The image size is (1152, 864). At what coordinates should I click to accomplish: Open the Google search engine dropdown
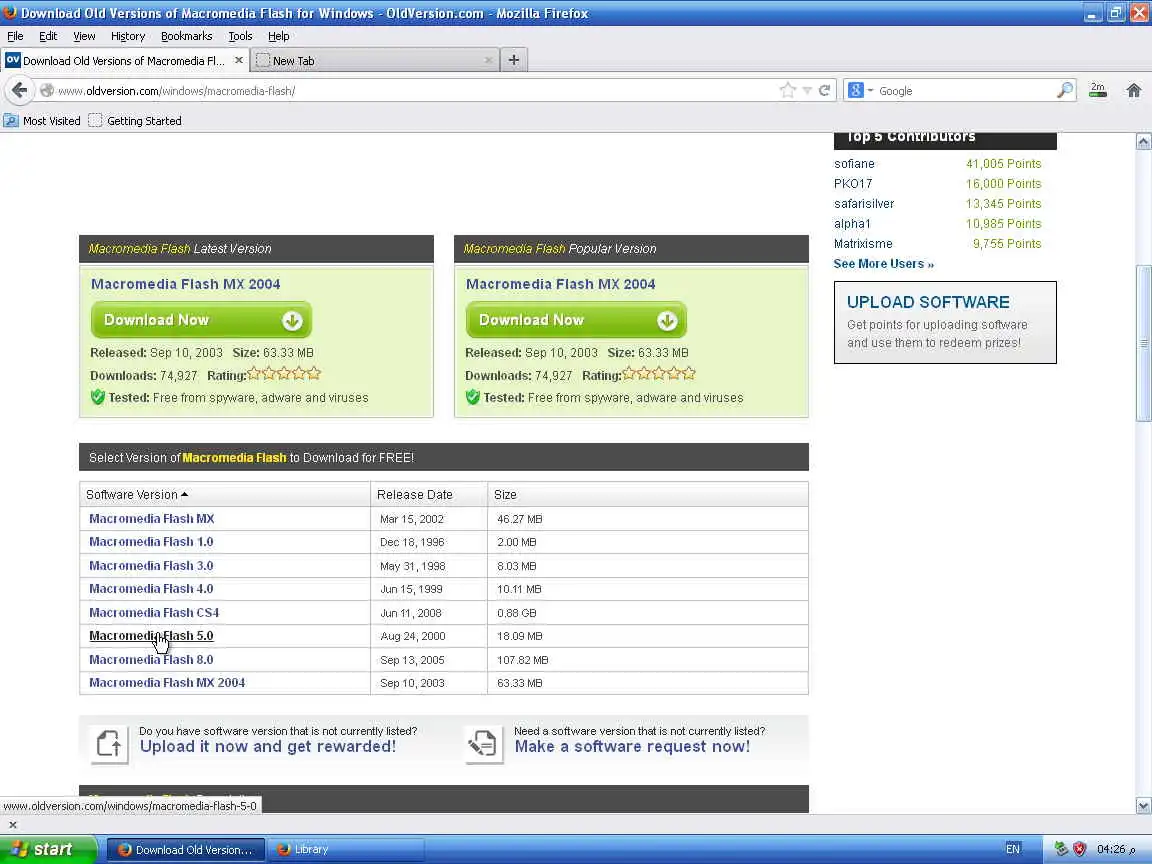(x=860, y=90)
